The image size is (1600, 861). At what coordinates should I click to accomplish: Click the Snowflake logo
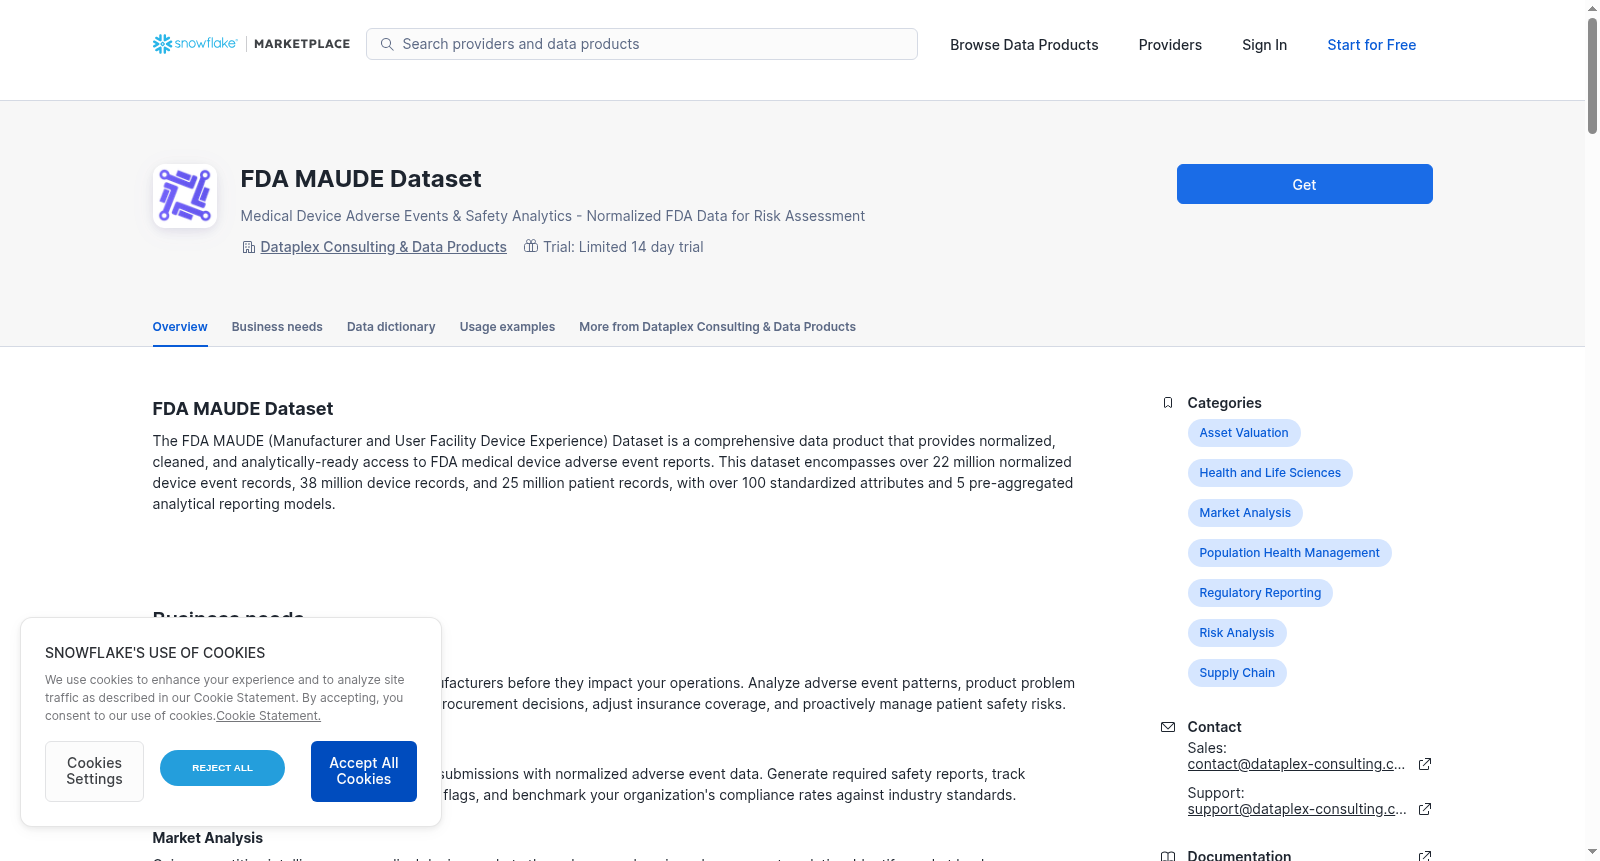[195, 44]
